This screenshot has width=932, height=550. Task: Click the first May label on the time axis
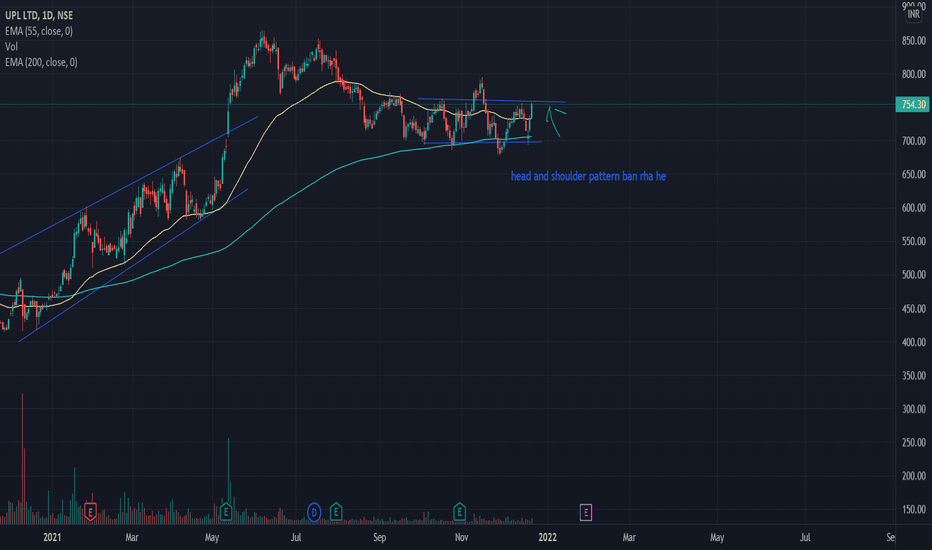(212, 538)
